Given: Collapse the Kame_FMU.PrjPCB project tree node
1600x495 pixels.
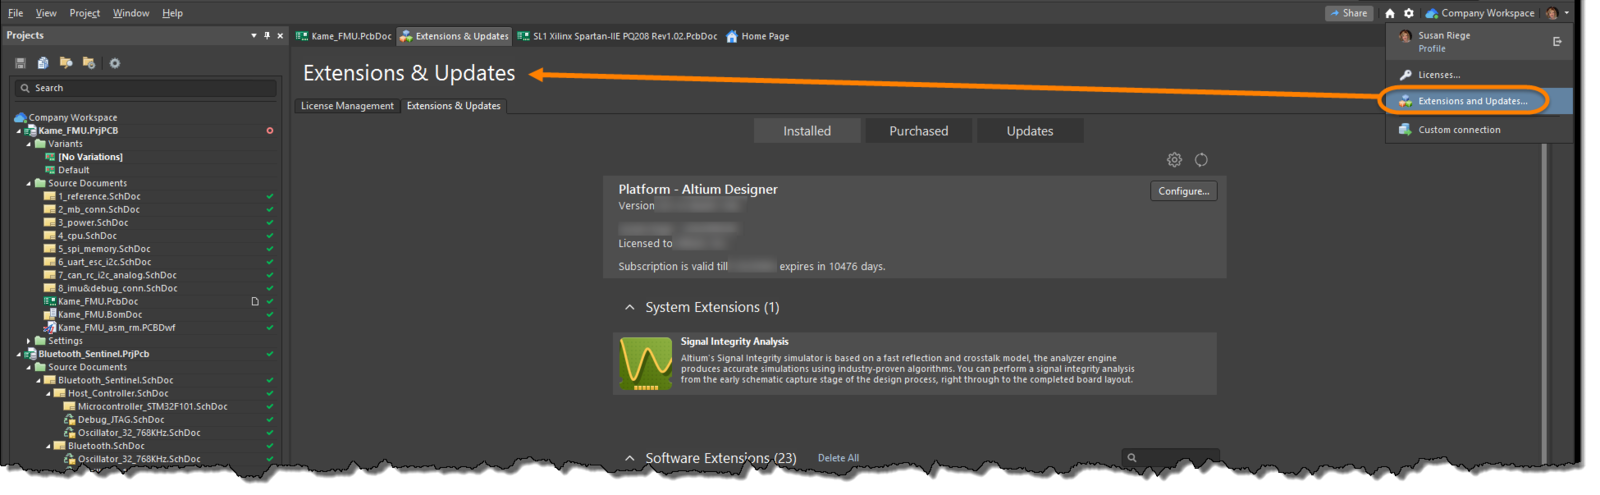Looking at the screenshot, I should pyautogui.click(x=19, y=131).
